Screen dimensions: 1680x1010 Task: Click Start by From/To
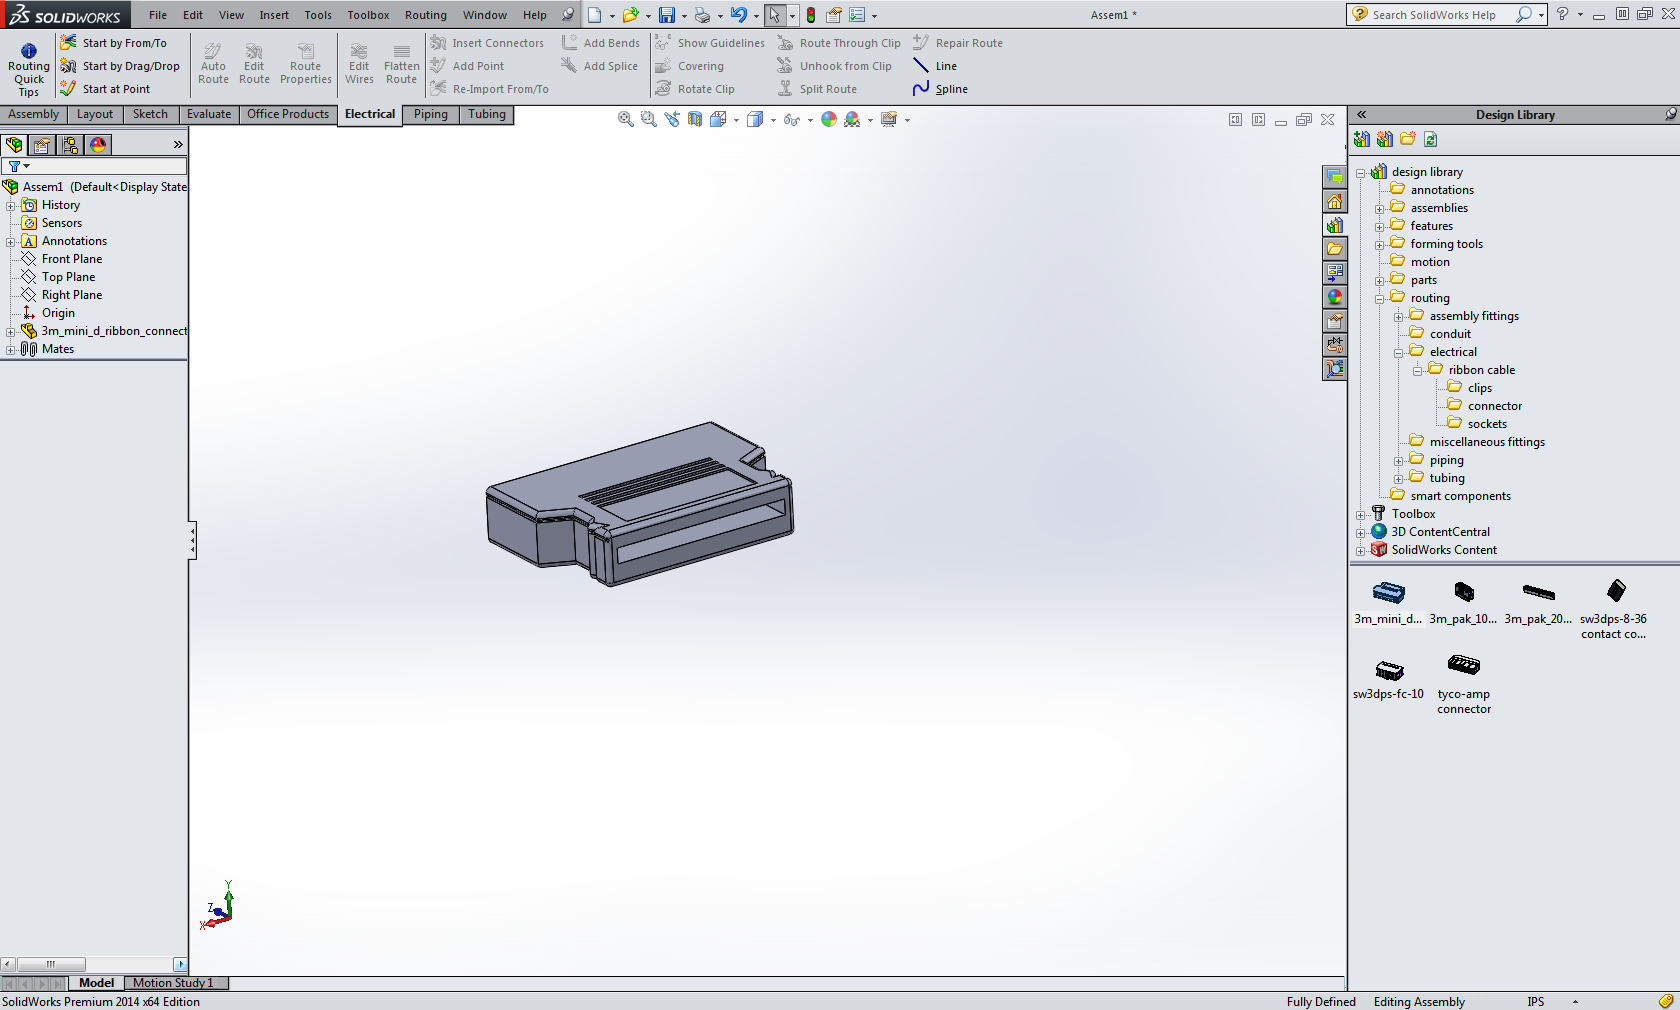click(114, 43)
